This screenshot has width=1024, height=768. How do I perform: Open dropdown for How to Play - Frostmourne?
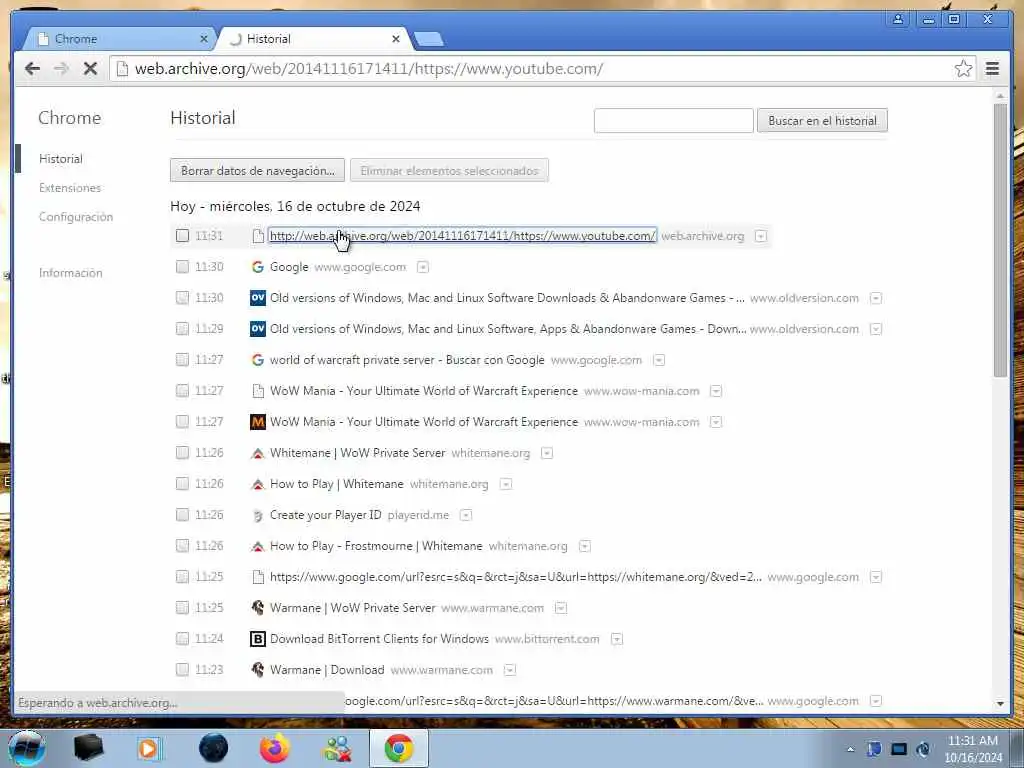pos(585,547)
